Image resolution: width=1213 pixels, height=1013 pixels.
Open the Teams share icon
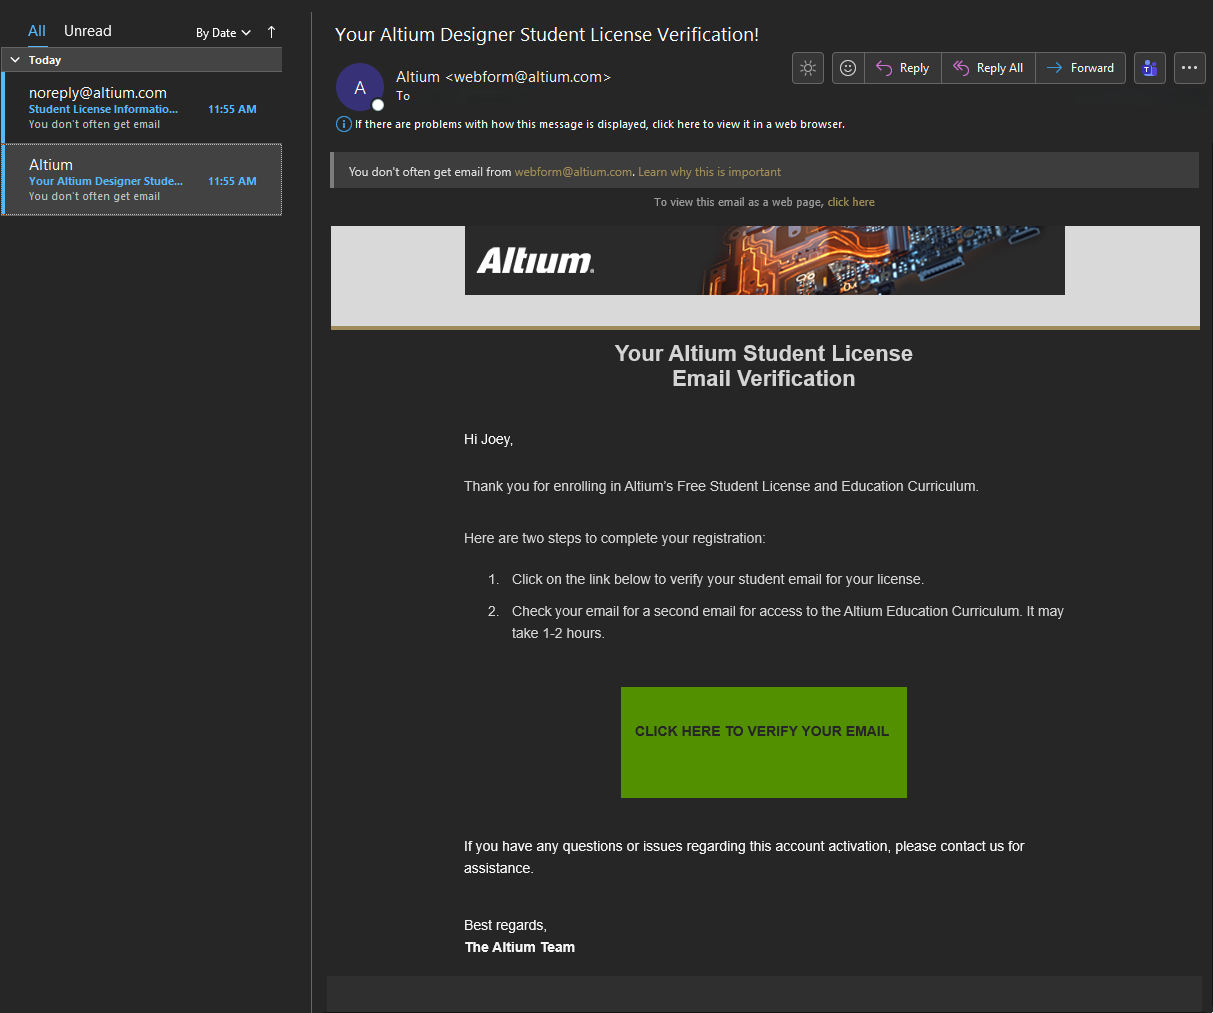[x=1150, y=68]
